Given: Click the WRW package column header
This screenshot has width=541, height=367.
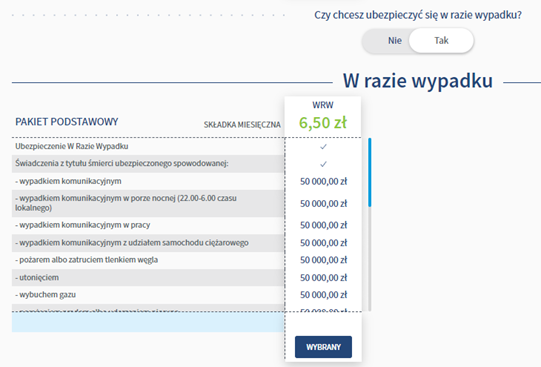Looking at the screenshot, I should pos(323,105).
